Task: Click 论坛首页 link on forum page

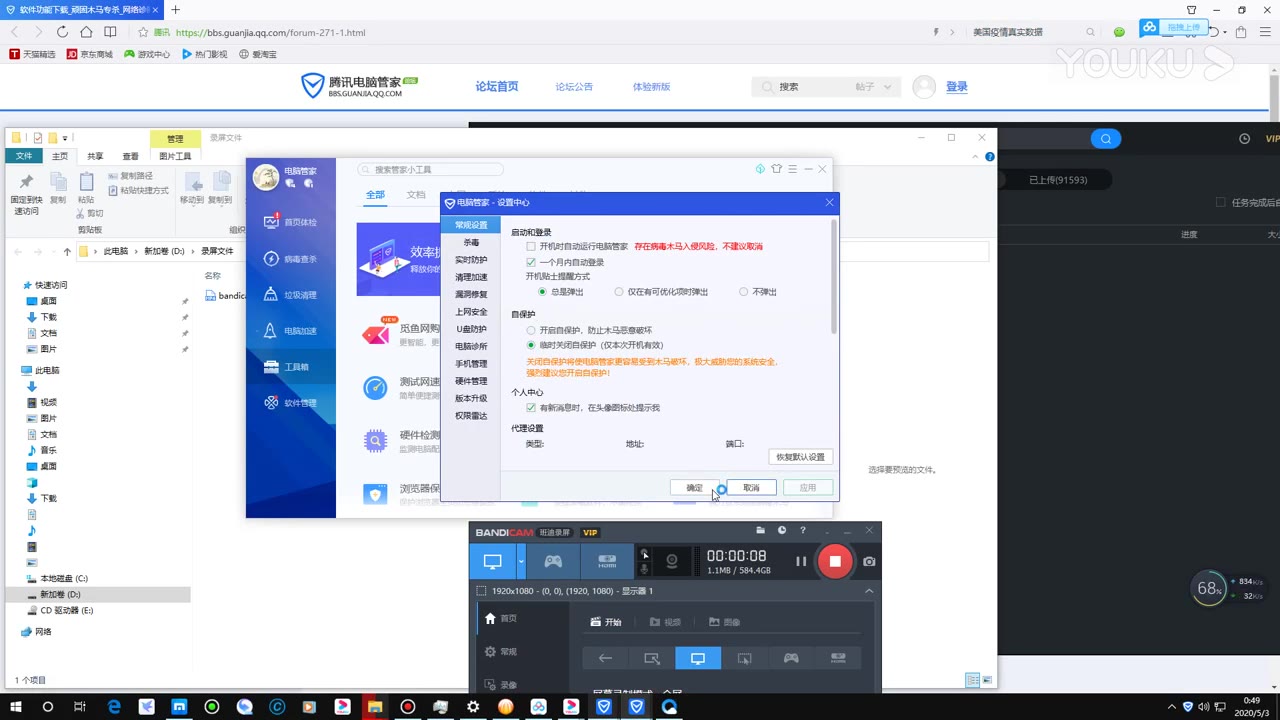Action: pos(497,87)
